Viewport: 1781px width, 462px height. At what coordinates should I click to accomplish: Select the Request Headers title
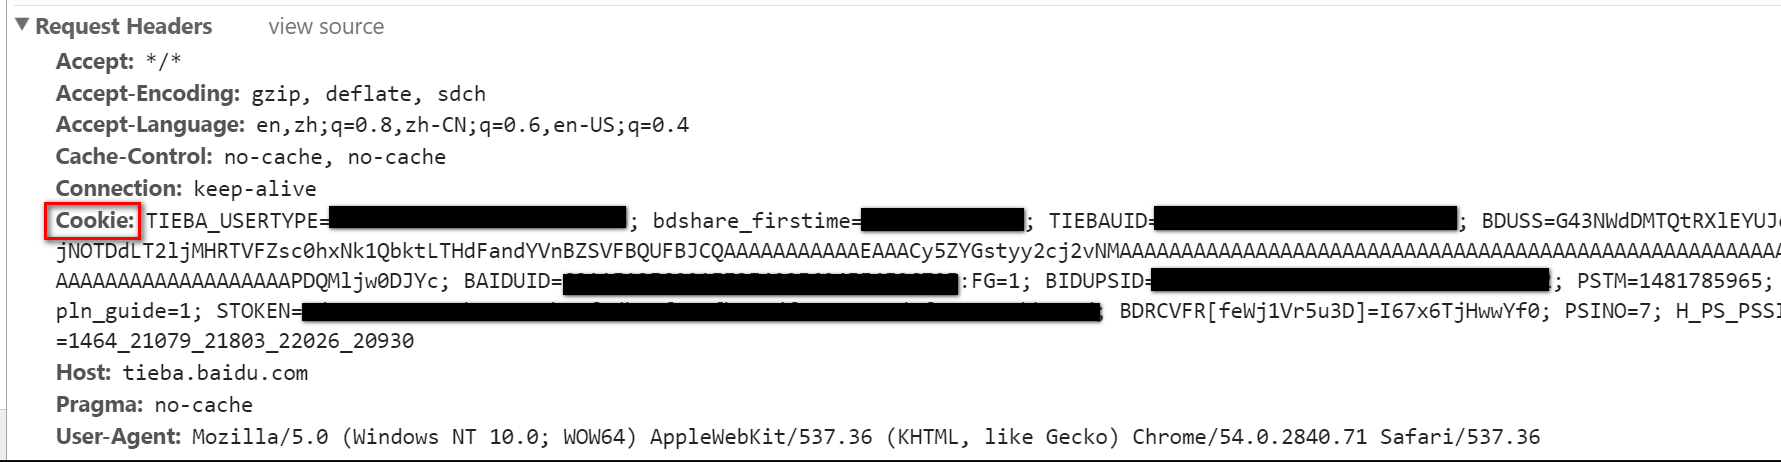click(124, 27)
